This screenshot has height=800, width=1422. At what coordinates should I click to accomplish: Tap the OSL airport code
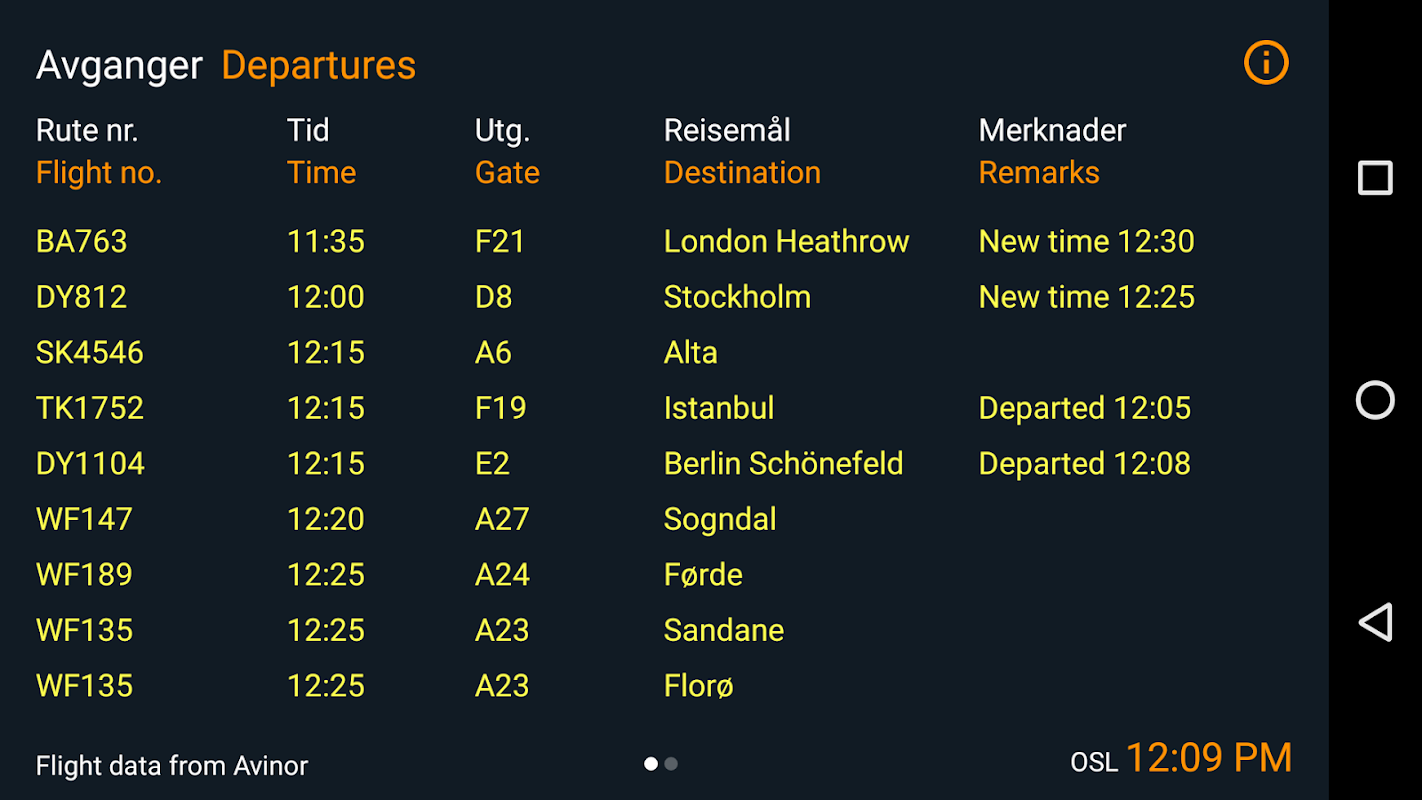point(1094,762)
